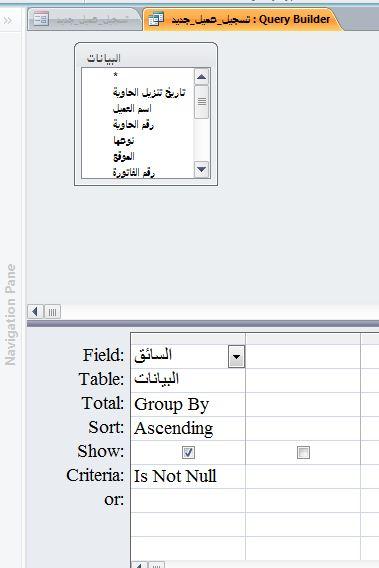The height and width of the screenshot is (568, 379).
Task: Click the Query Builder tab icon
Action: [x=156, y=19]
